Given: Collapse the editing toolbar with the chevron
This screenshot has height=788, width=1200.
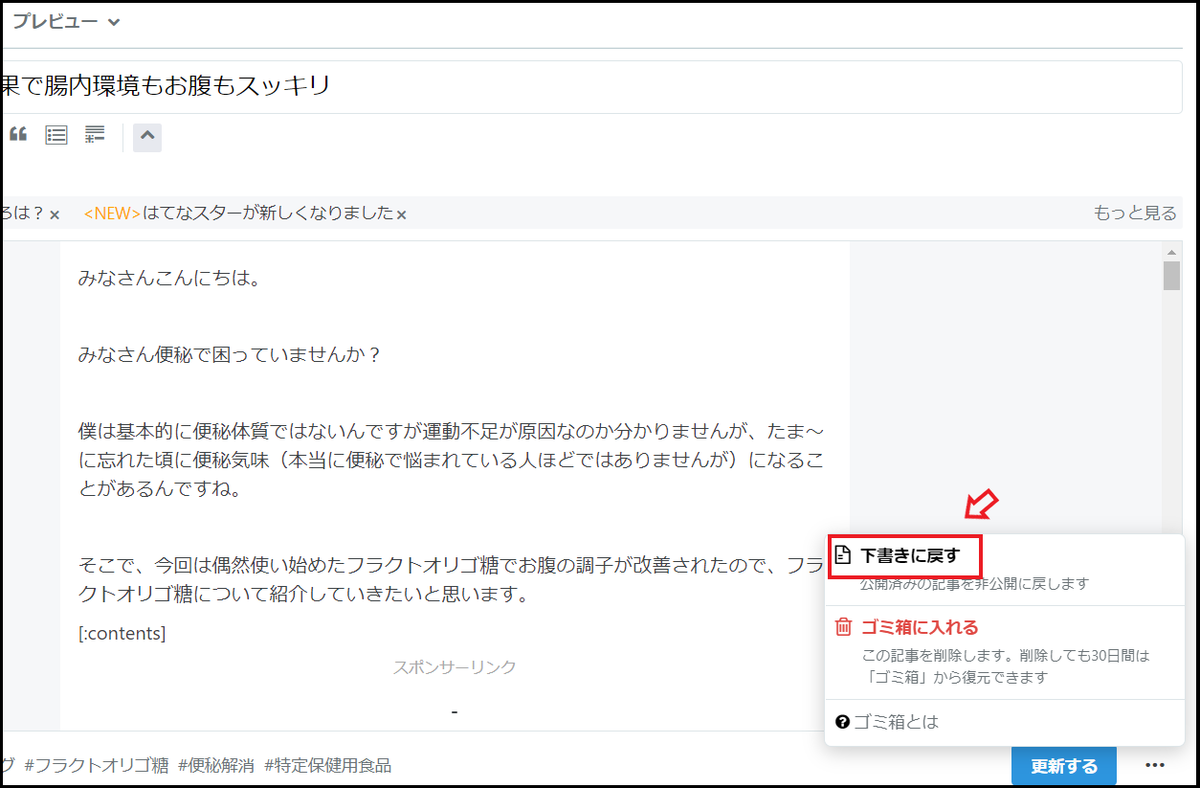Looking at the screenshot, I should [x=147, y=137].
